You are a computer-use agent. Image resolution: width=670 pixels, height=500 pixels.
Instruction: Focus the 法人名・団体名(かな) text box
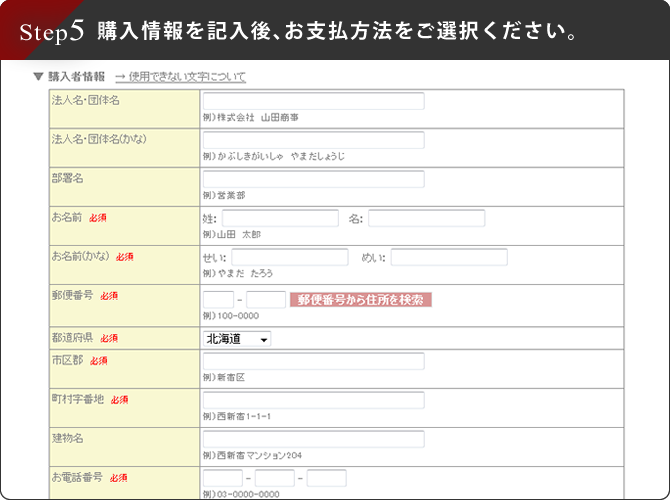313,140
